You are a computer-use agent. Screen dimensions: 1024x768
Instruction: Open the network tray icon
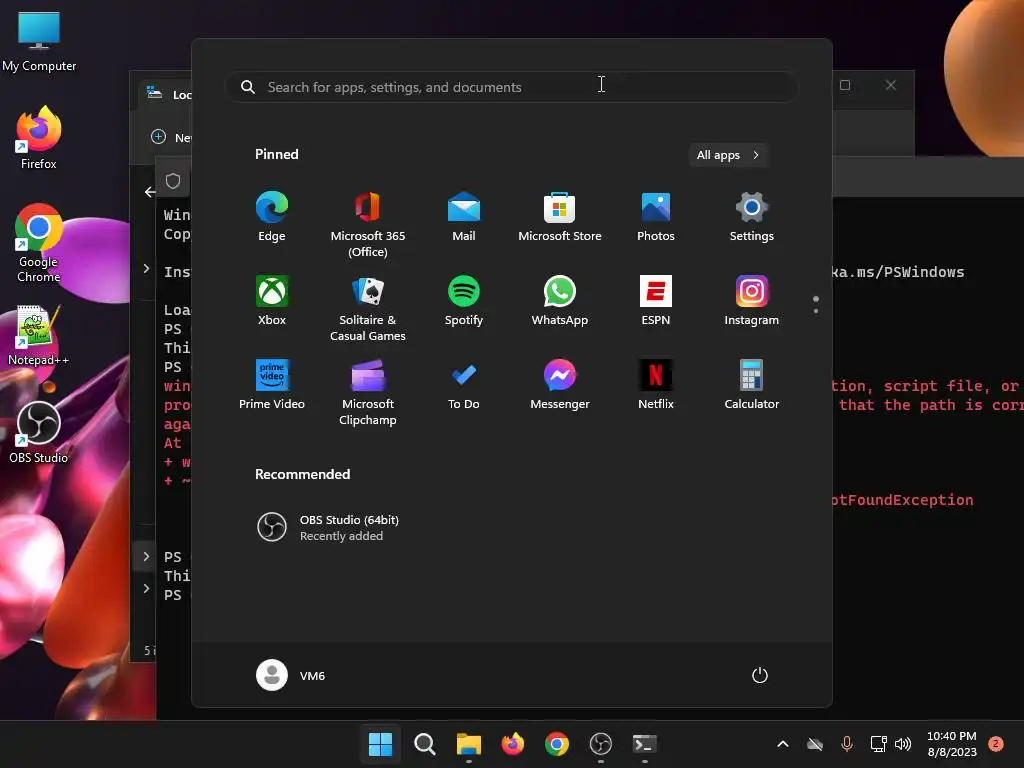click(x=878, y=744)
